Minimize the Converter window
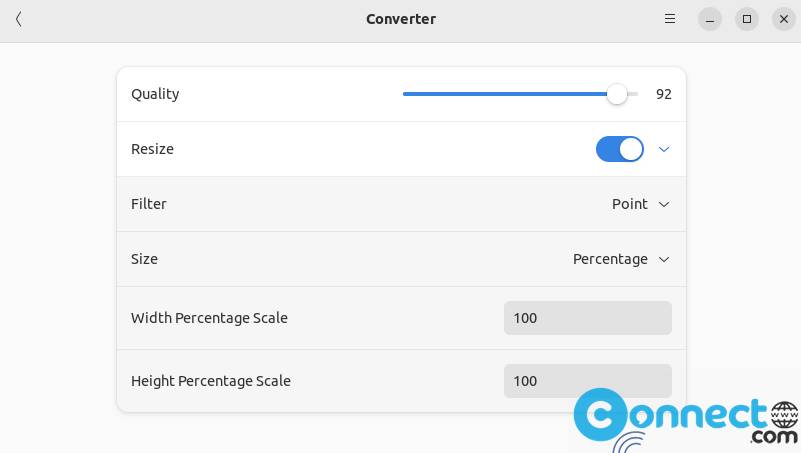The image size is (801, 453). pos(710,19)
